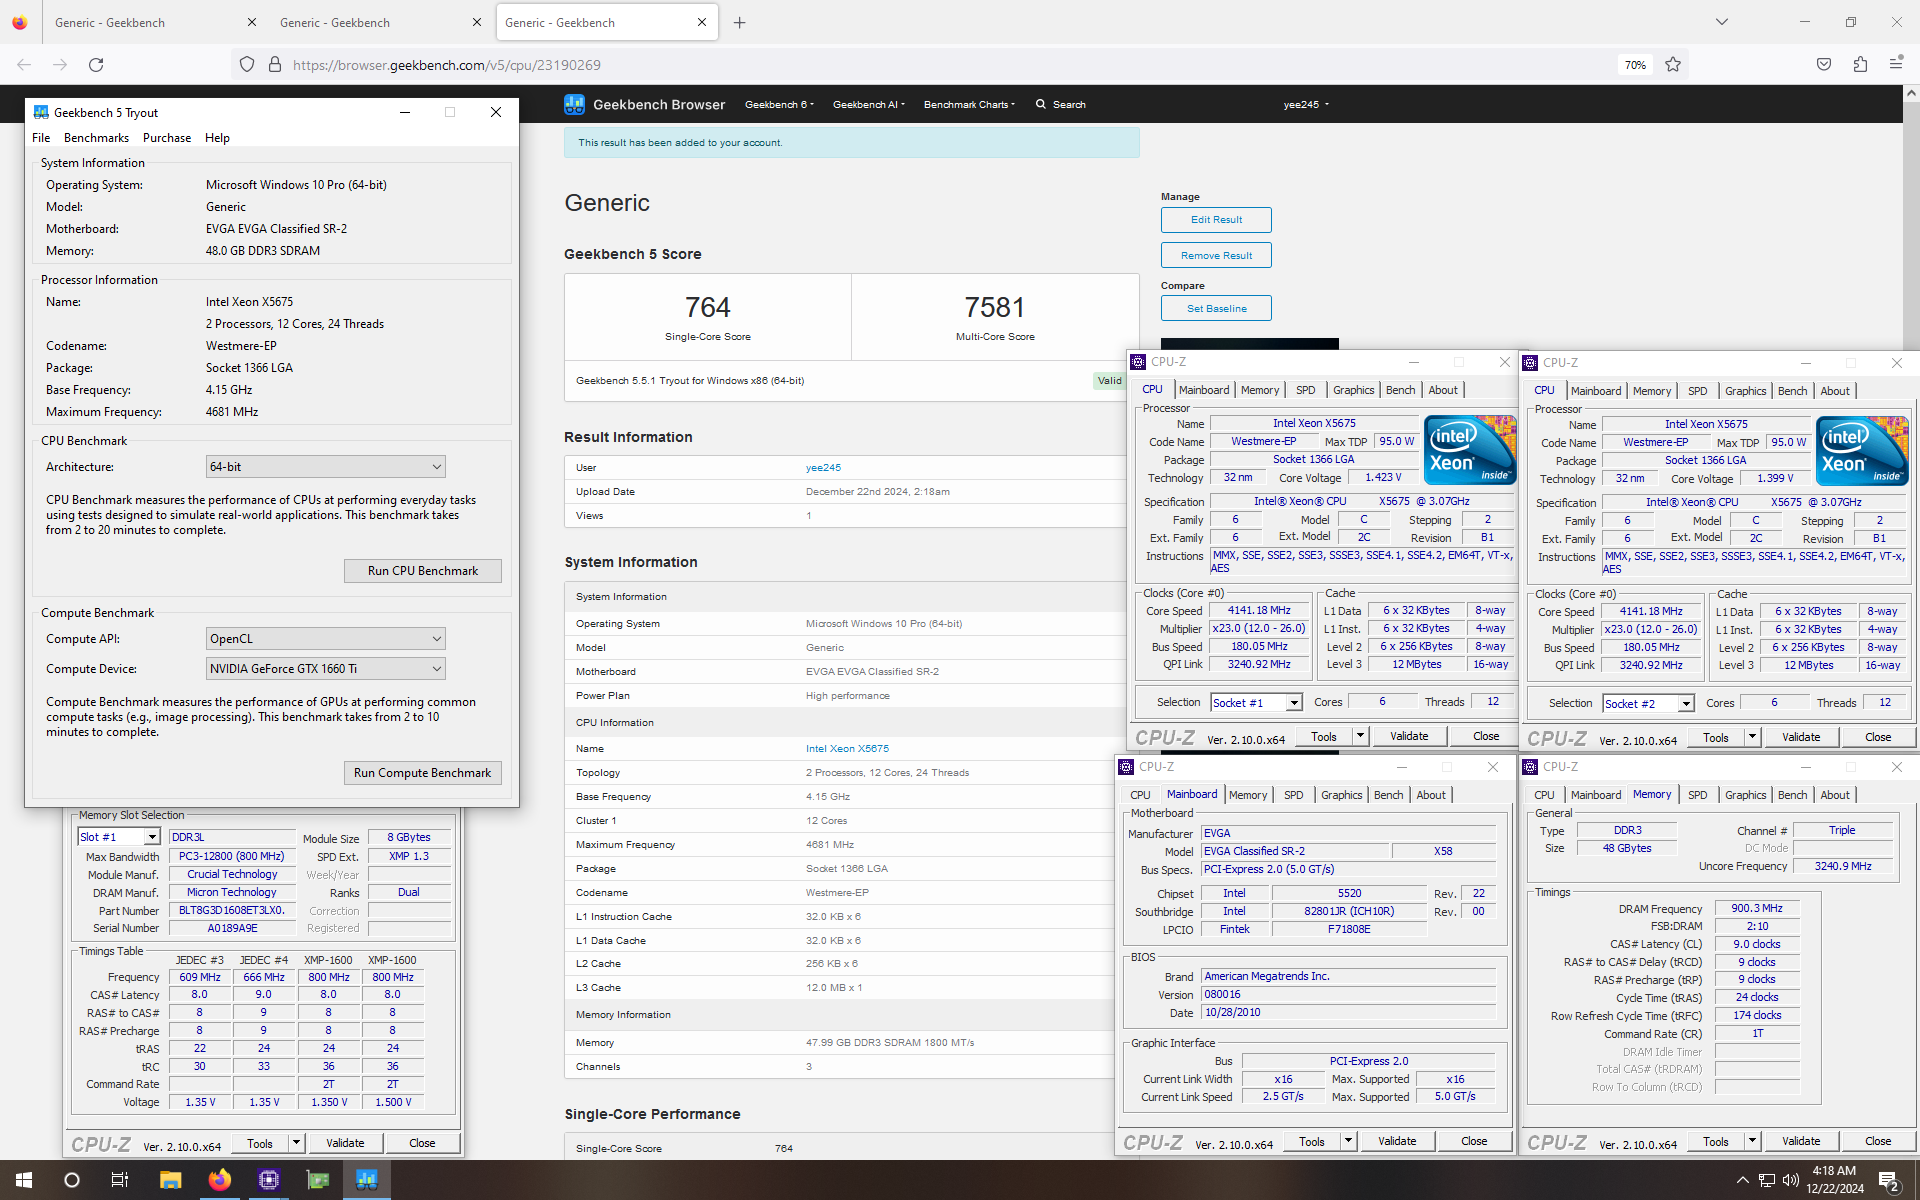Open Firefox extensions puzzle icon
This screenshot has height=1200, width=1920.
point(1860,65)
